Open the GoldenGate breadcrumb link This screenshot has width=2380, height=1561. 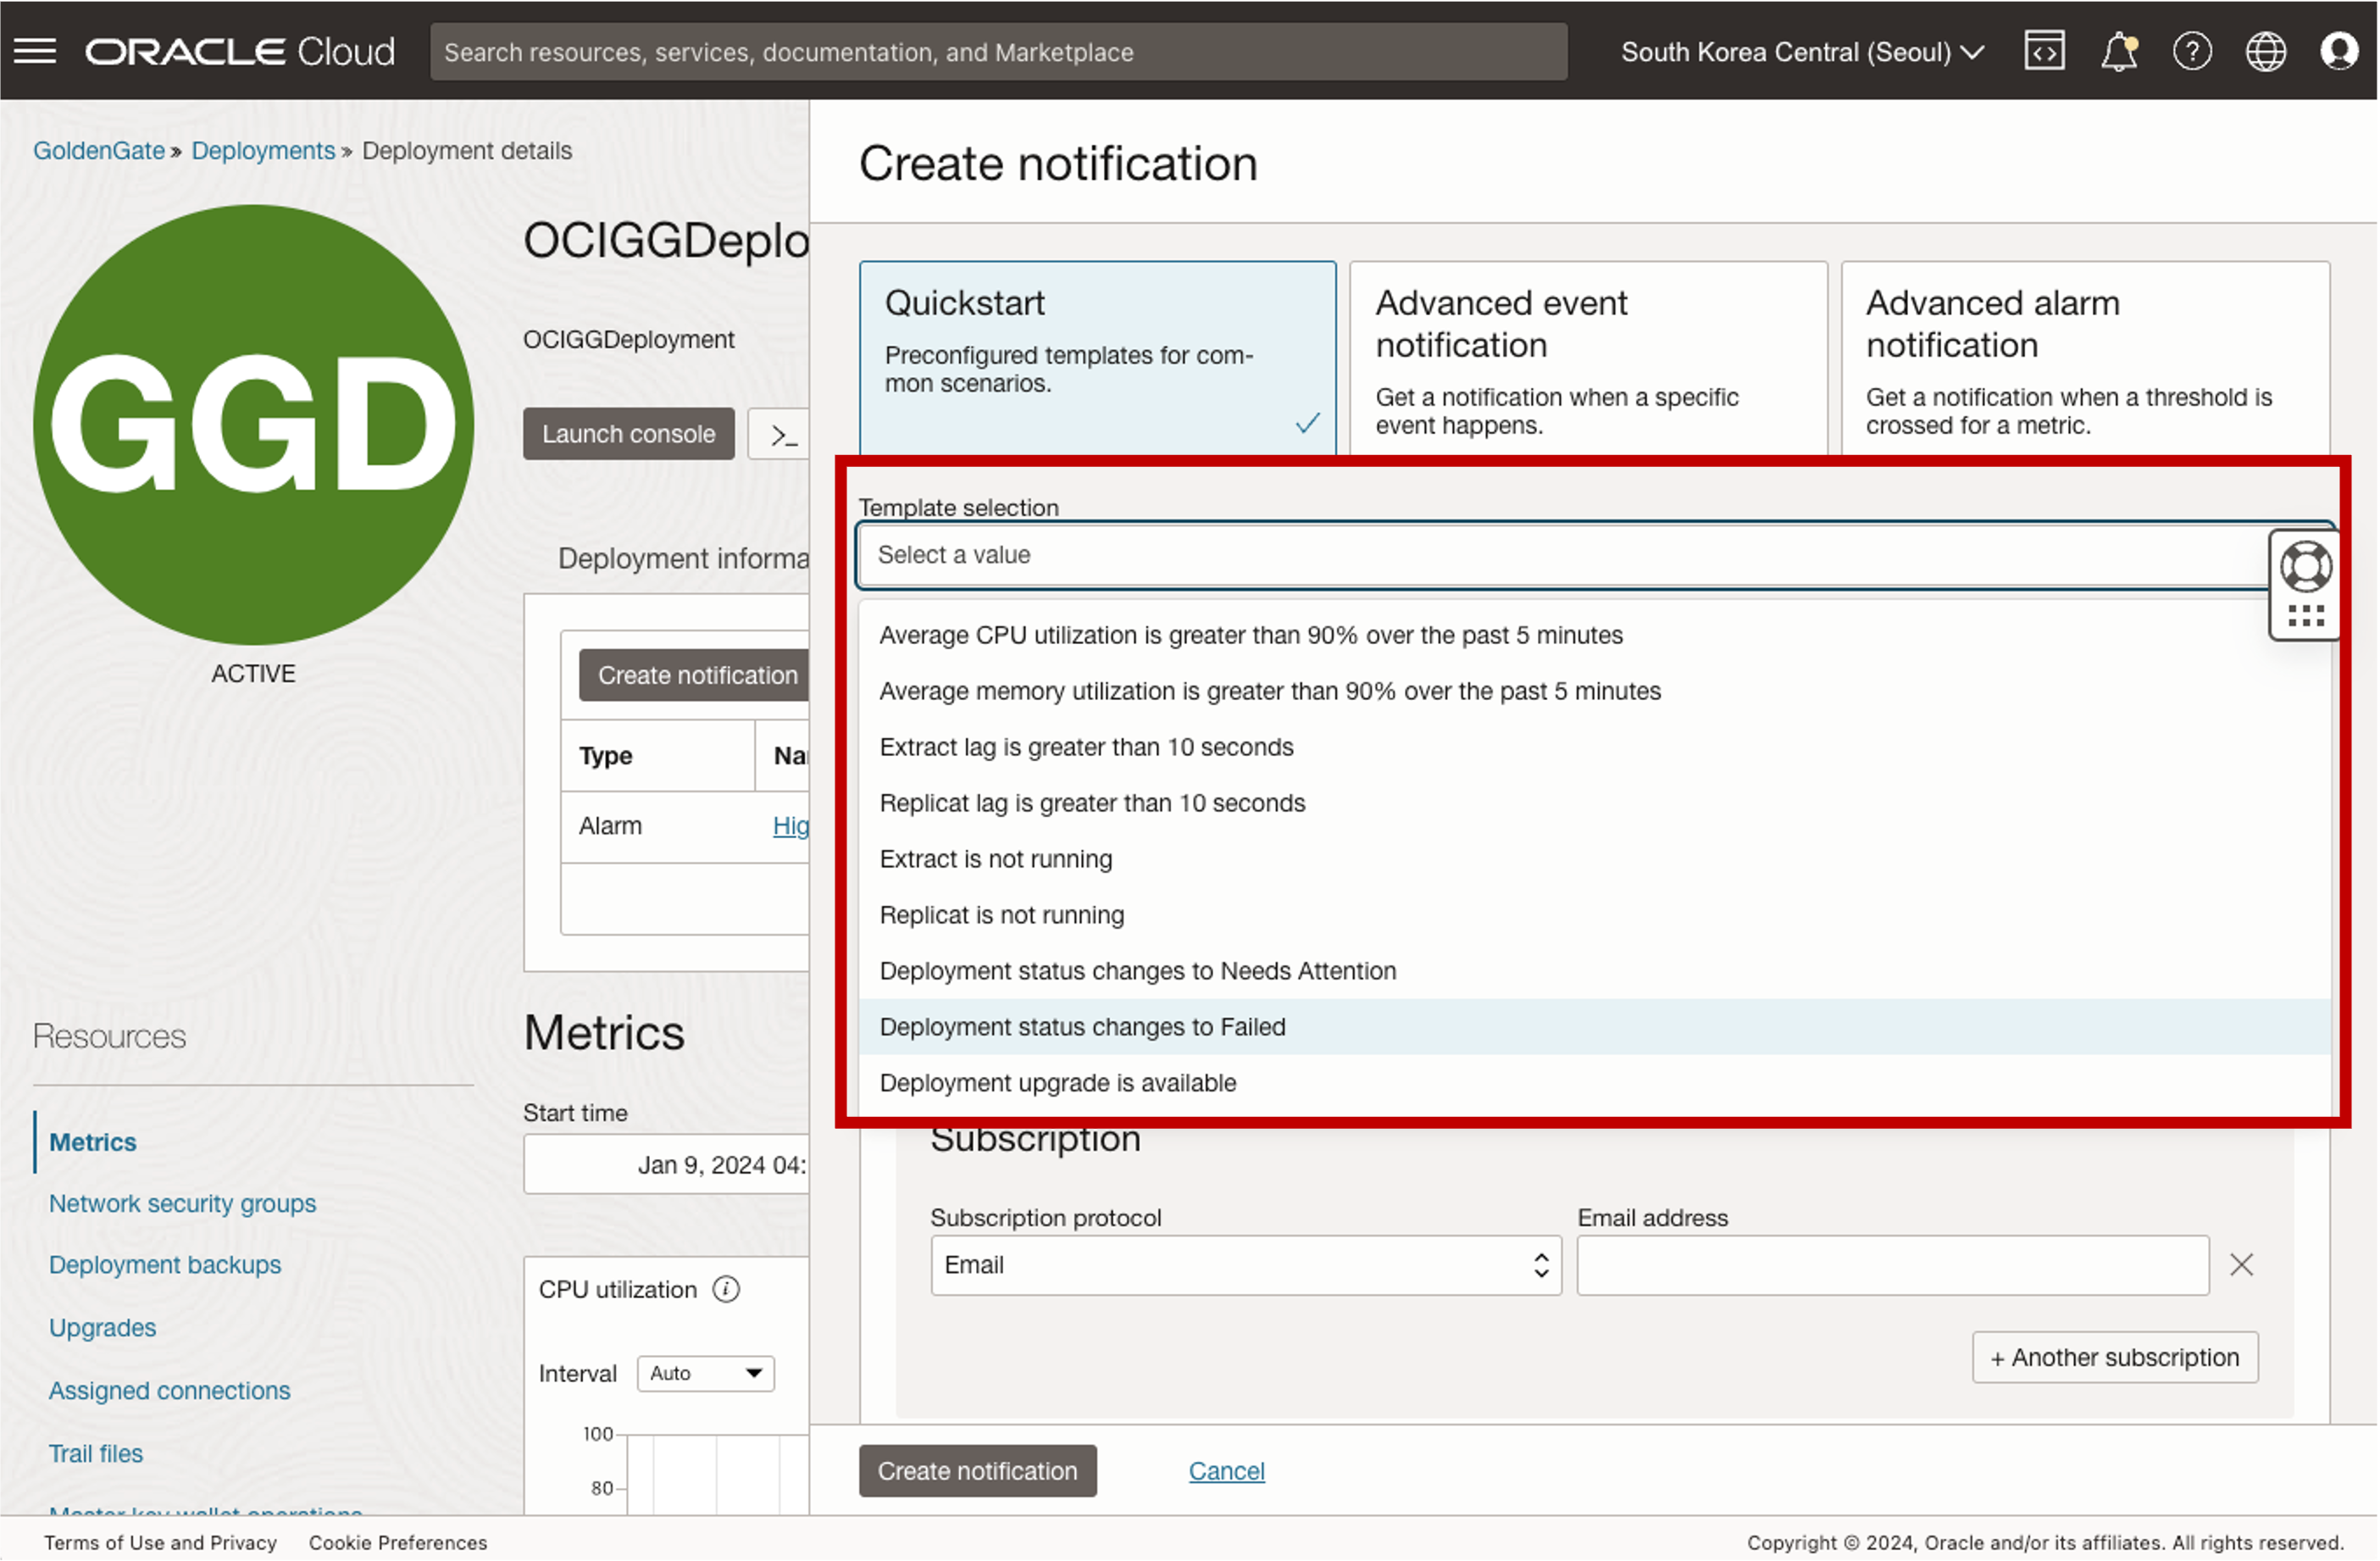click(98, 150)
